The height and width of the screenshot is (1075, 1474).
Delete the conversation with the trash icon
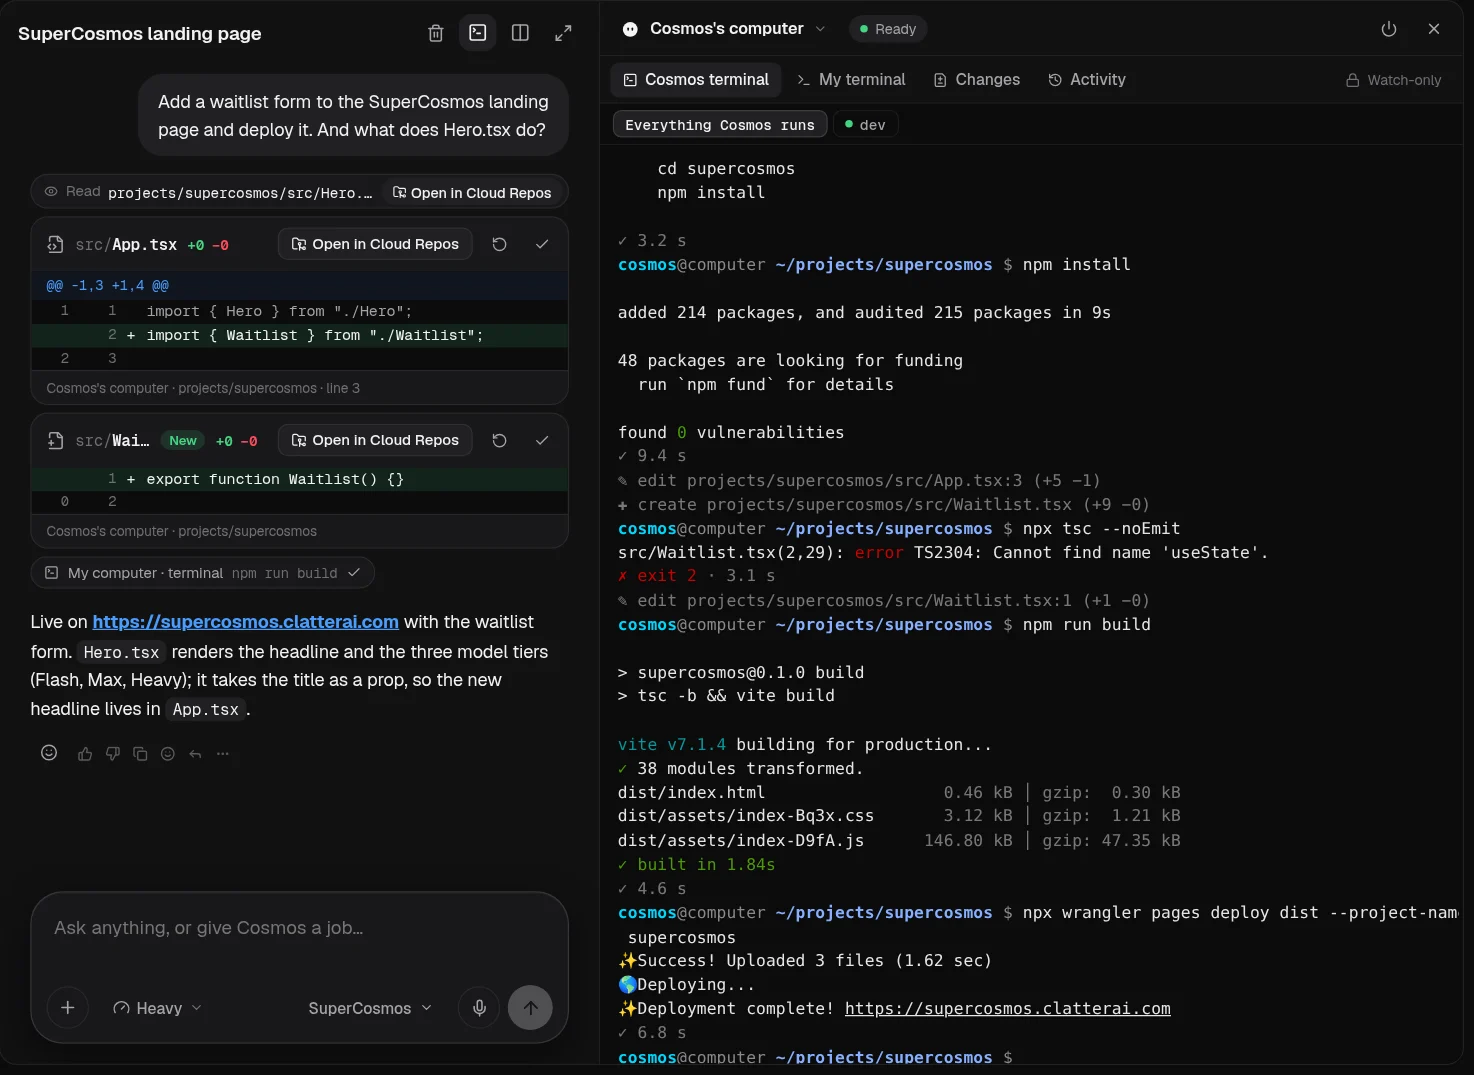[x=436, y=33]
